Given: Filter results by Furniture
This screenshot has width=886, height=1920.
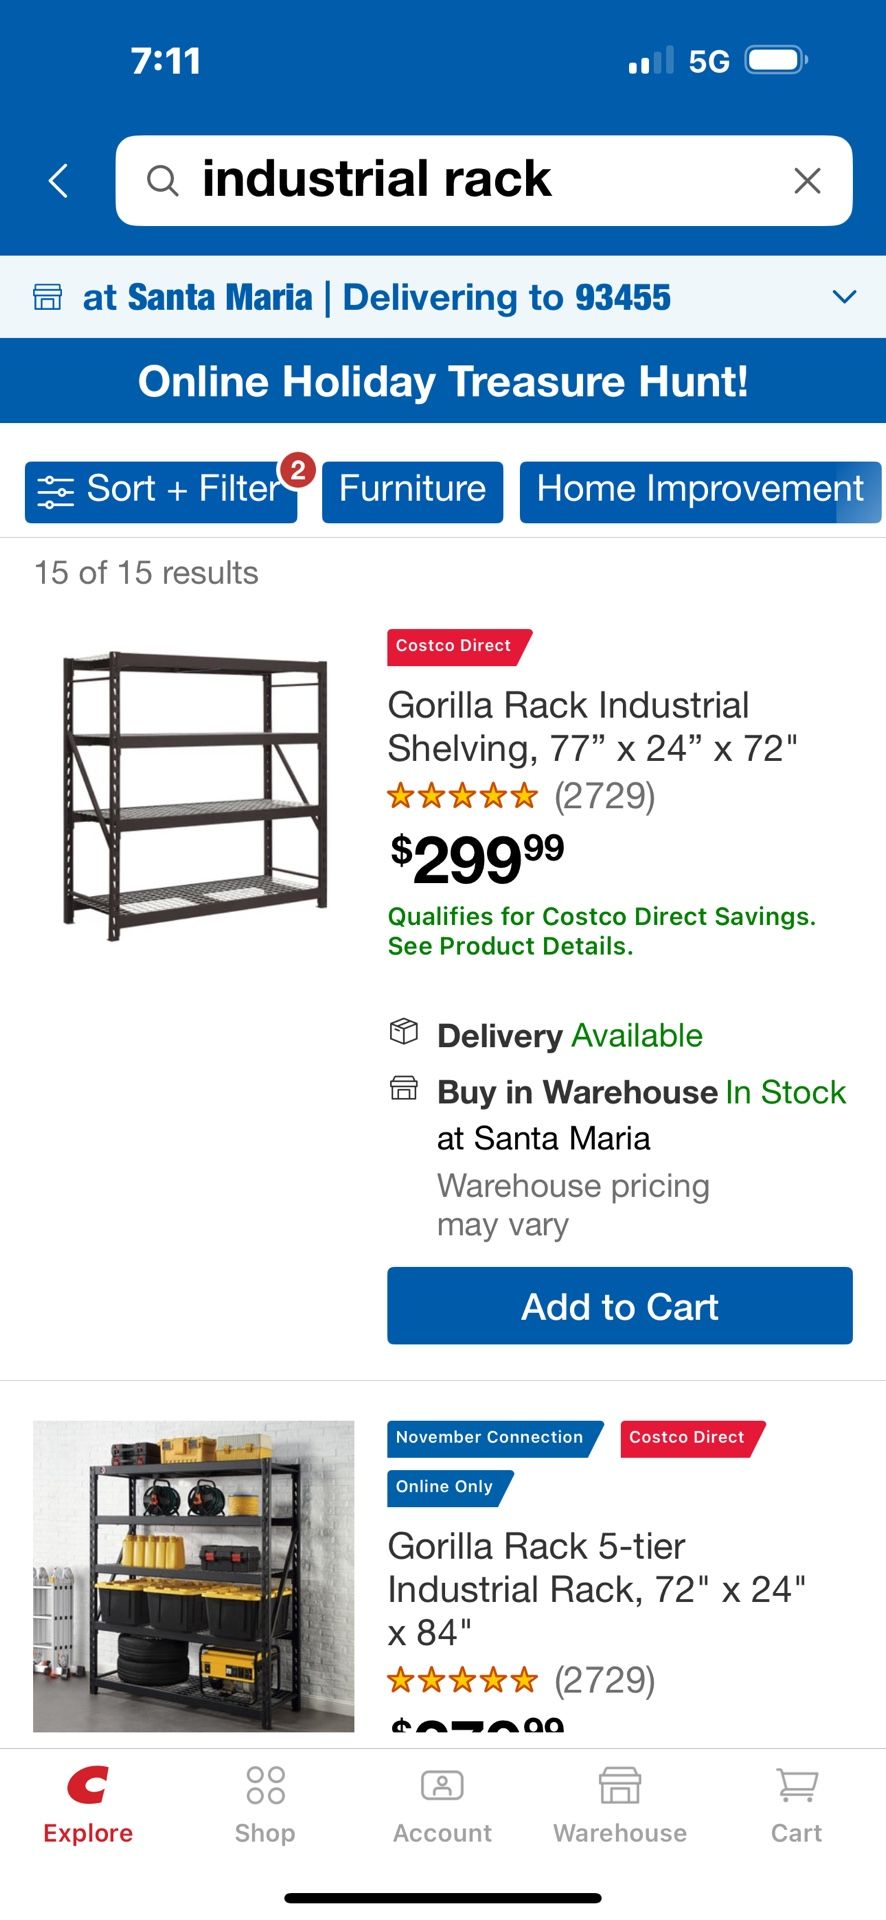Looking at the screenshot, I should pos(411,491).
